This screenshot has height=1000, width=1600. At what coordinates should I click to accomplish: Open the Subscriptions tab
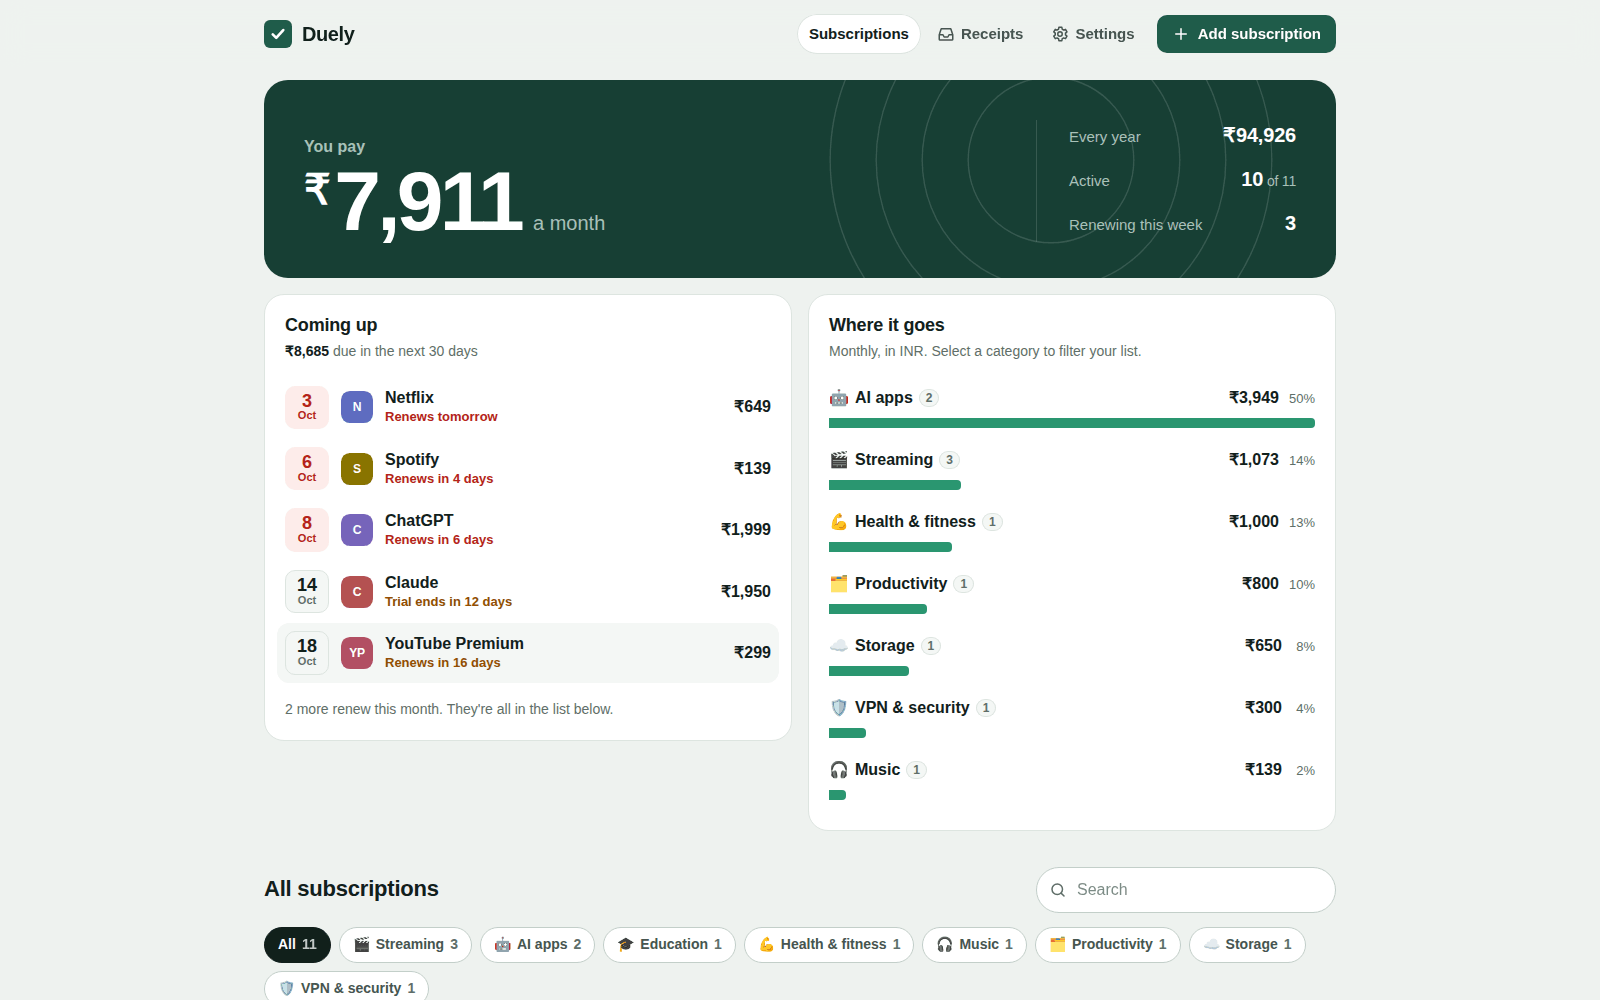click(x=859, y=34)
